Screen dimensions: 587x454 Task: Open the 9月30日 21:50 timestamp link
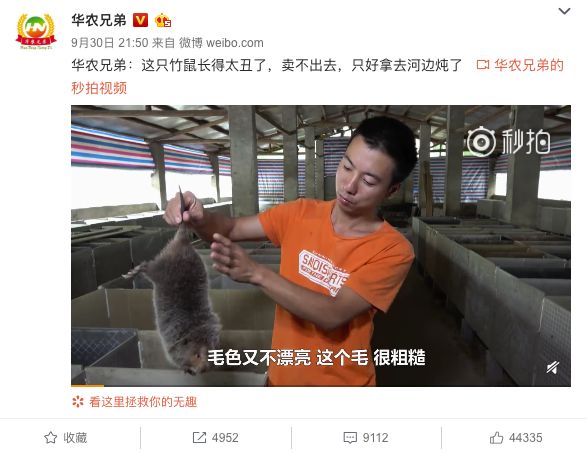pos(110,43)
